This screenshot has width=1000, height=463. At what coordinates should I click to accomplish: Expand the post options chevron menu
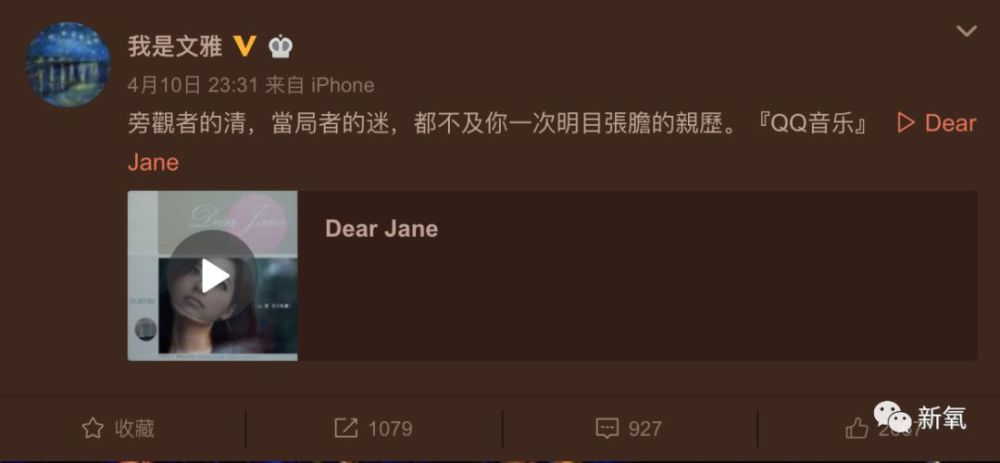point(967,31)
